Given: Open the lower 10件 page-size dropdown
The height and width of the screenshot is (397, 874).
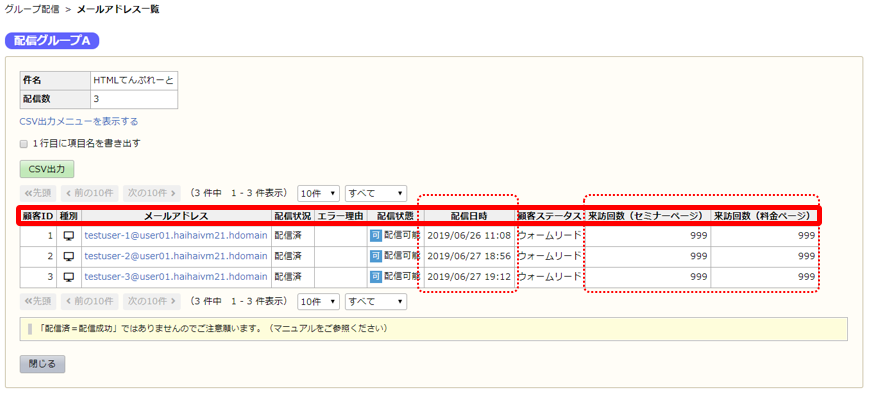Looking at the screenshot, I should click(x=318, y=302).
